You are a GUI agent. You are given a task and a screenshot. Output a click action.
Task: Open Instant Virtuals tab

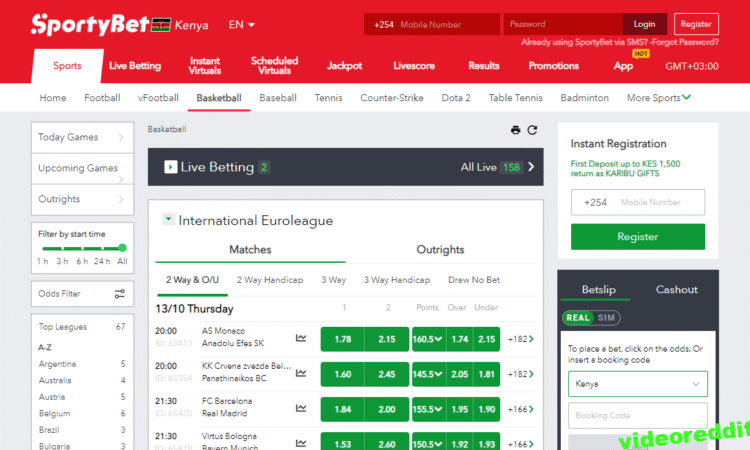[x=205, y=66]
